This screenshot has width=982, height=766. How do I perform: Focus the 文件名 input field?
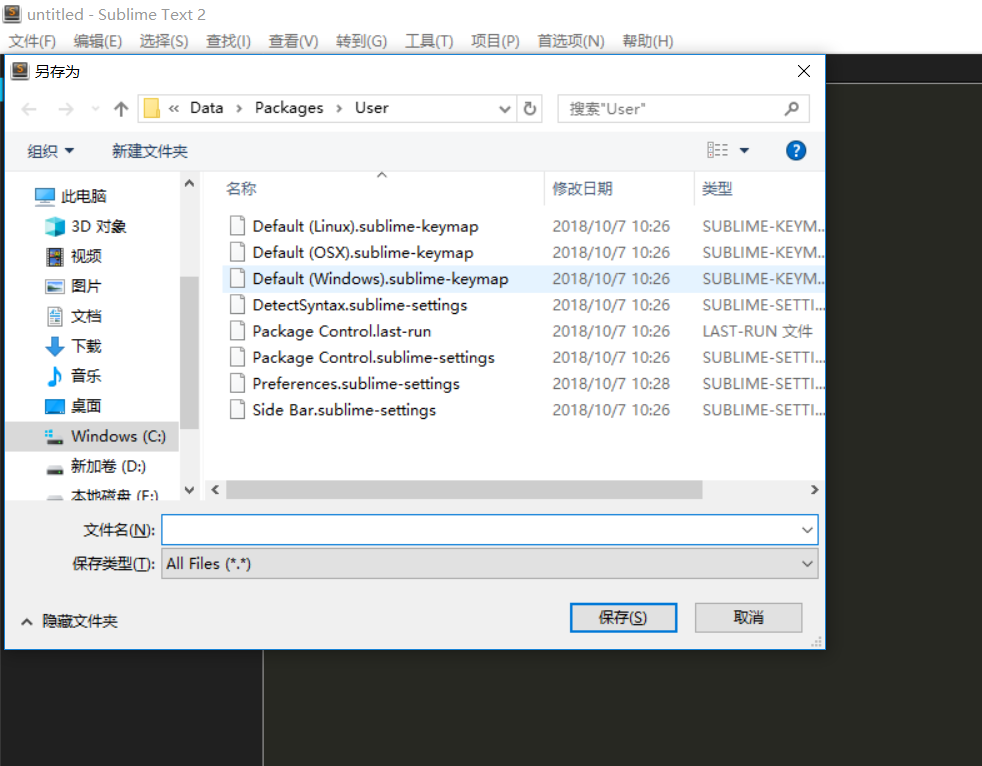click(490, 530)
